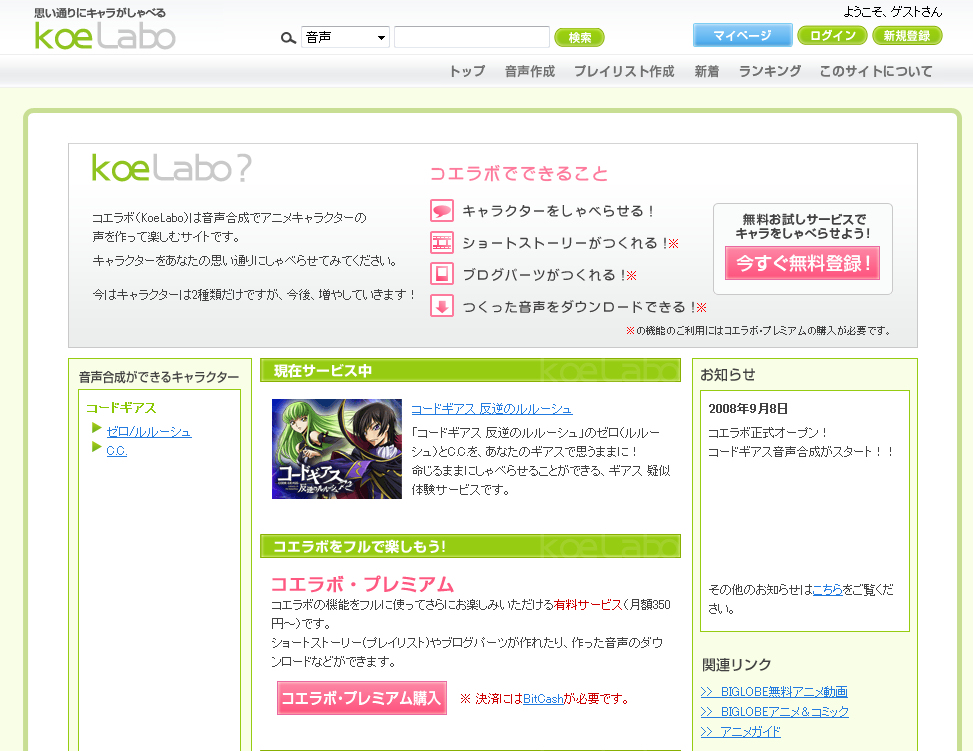Open the BIGLOBEアニメ&コミック link
973x751 pixels.
[774, 711]
